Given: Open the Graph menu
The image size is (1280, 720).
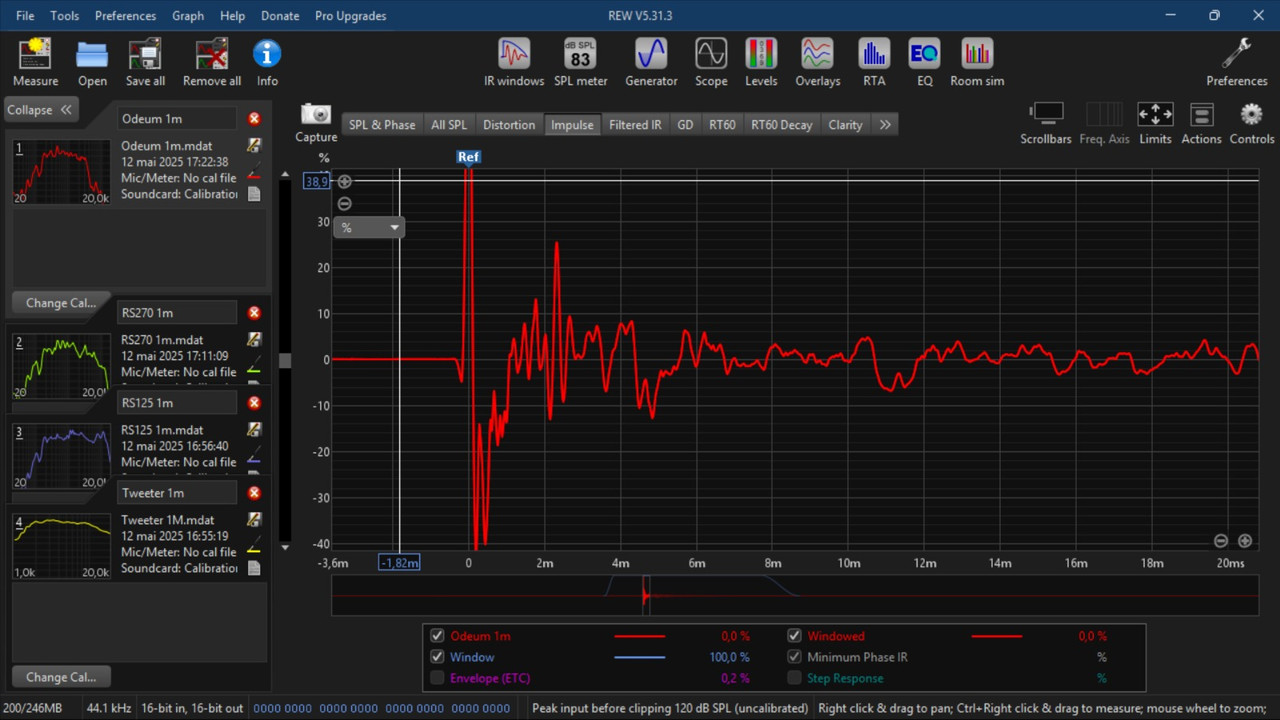Looking at the screenshot, I should pos(188,16).
